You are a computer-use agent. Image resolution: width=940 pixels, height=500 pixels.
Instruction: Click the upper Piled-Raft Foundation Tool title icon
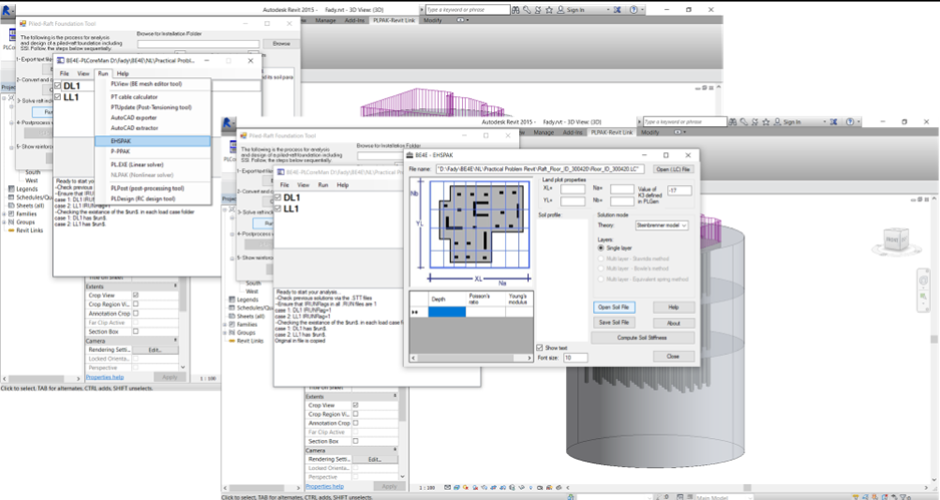pos(23,24)
